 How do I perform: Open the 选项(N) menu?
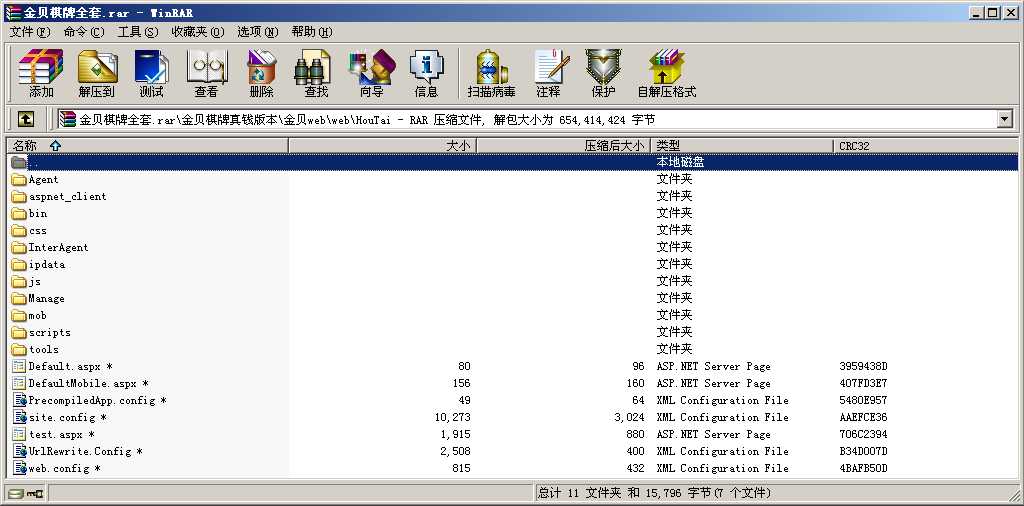pos(257,31)
